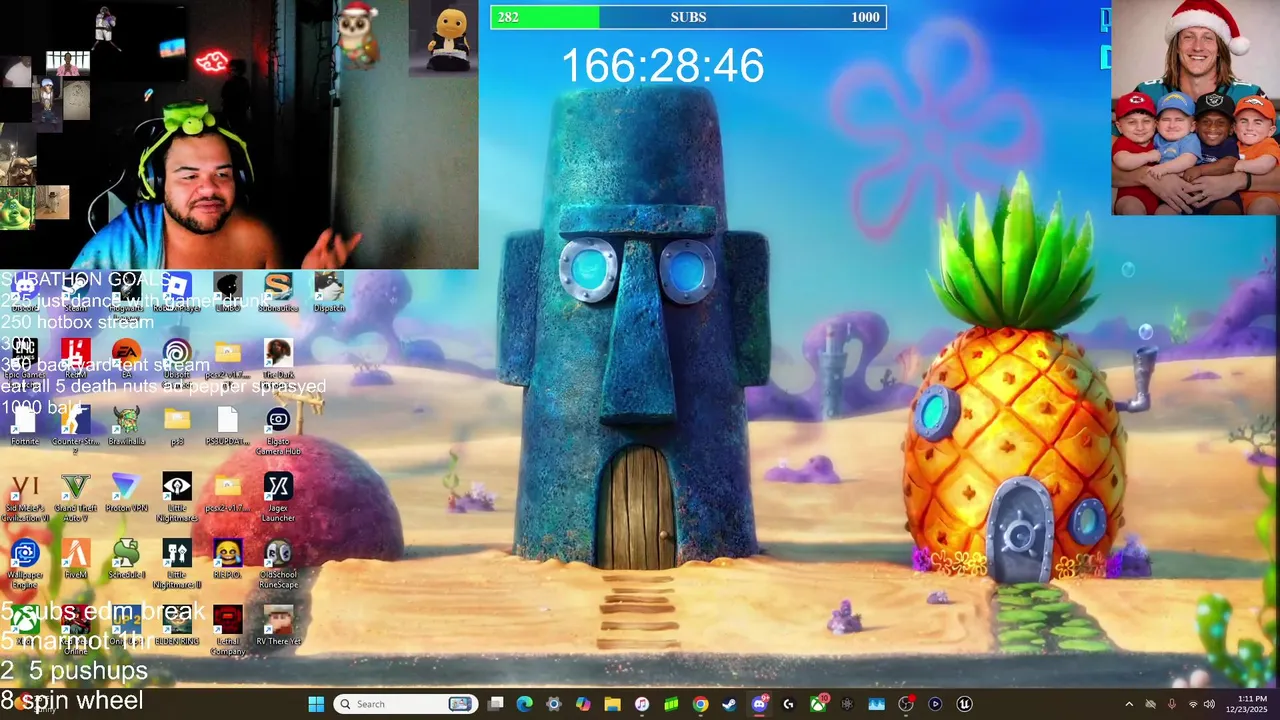This screenshot has height=720, width=1280.
Task: Open the Proton VPN shortcut
Action: (x=126, y=492)
